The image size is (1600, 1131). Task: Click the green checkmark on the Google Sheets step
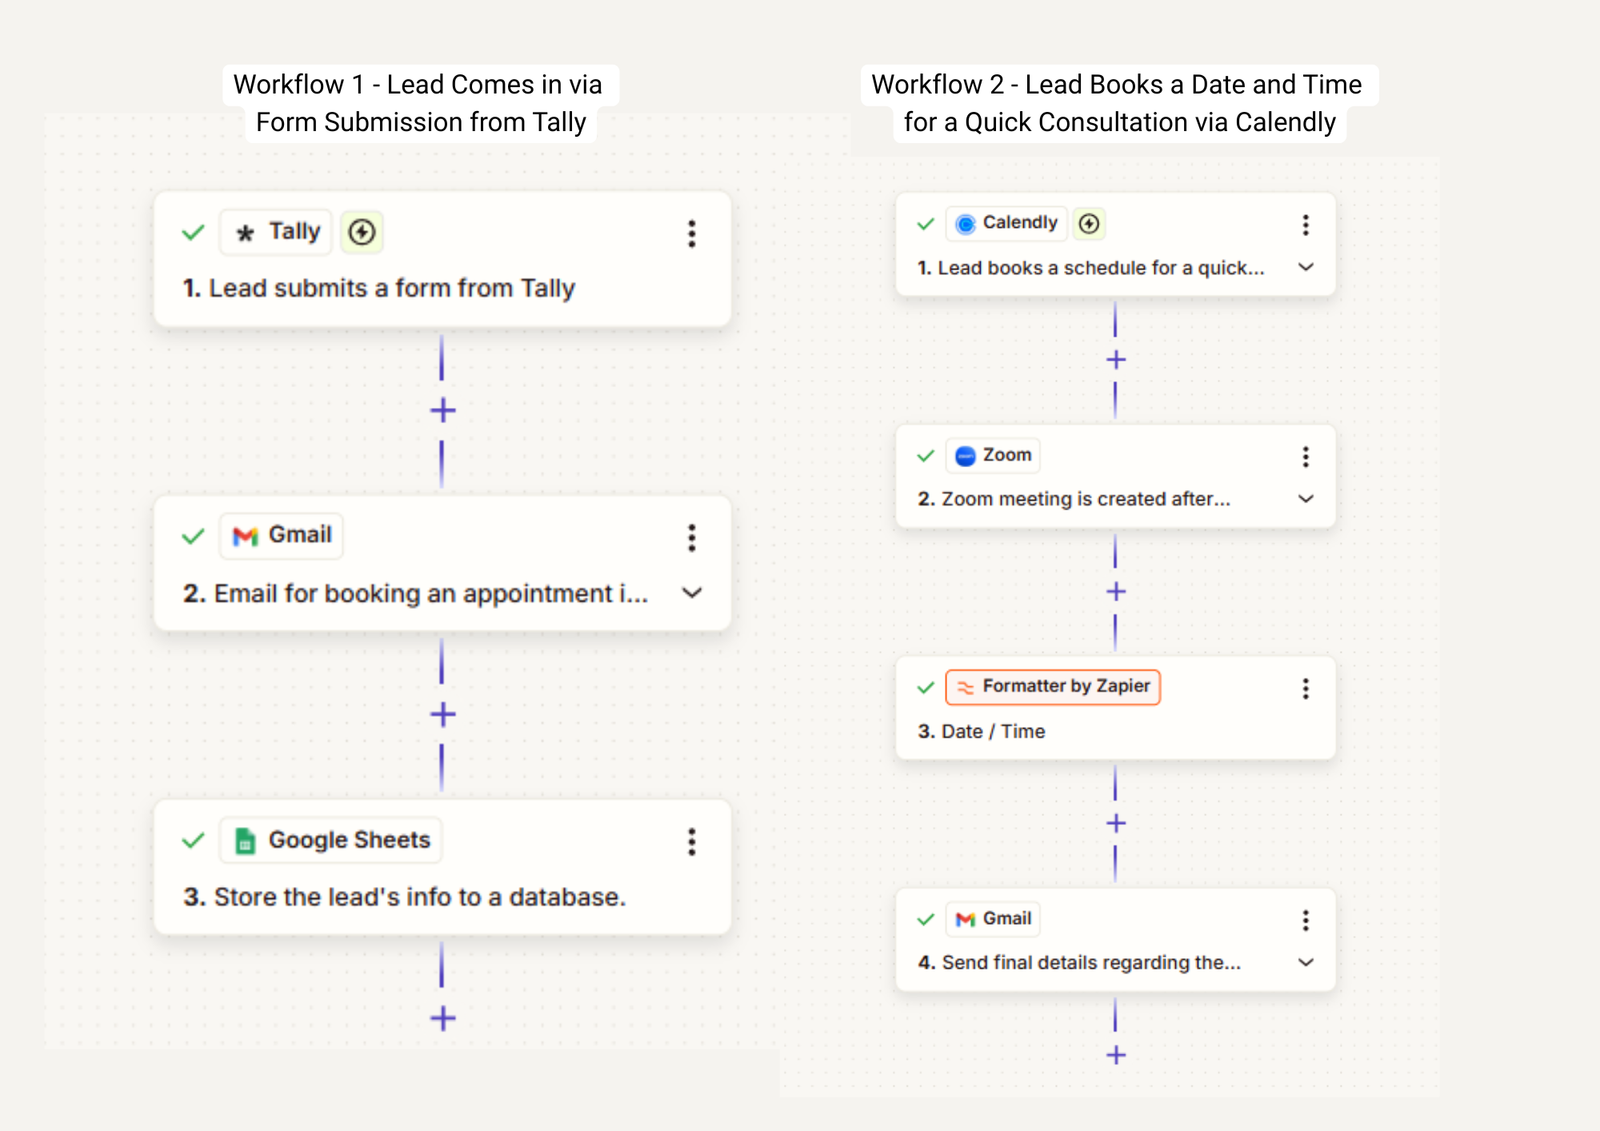193,840
